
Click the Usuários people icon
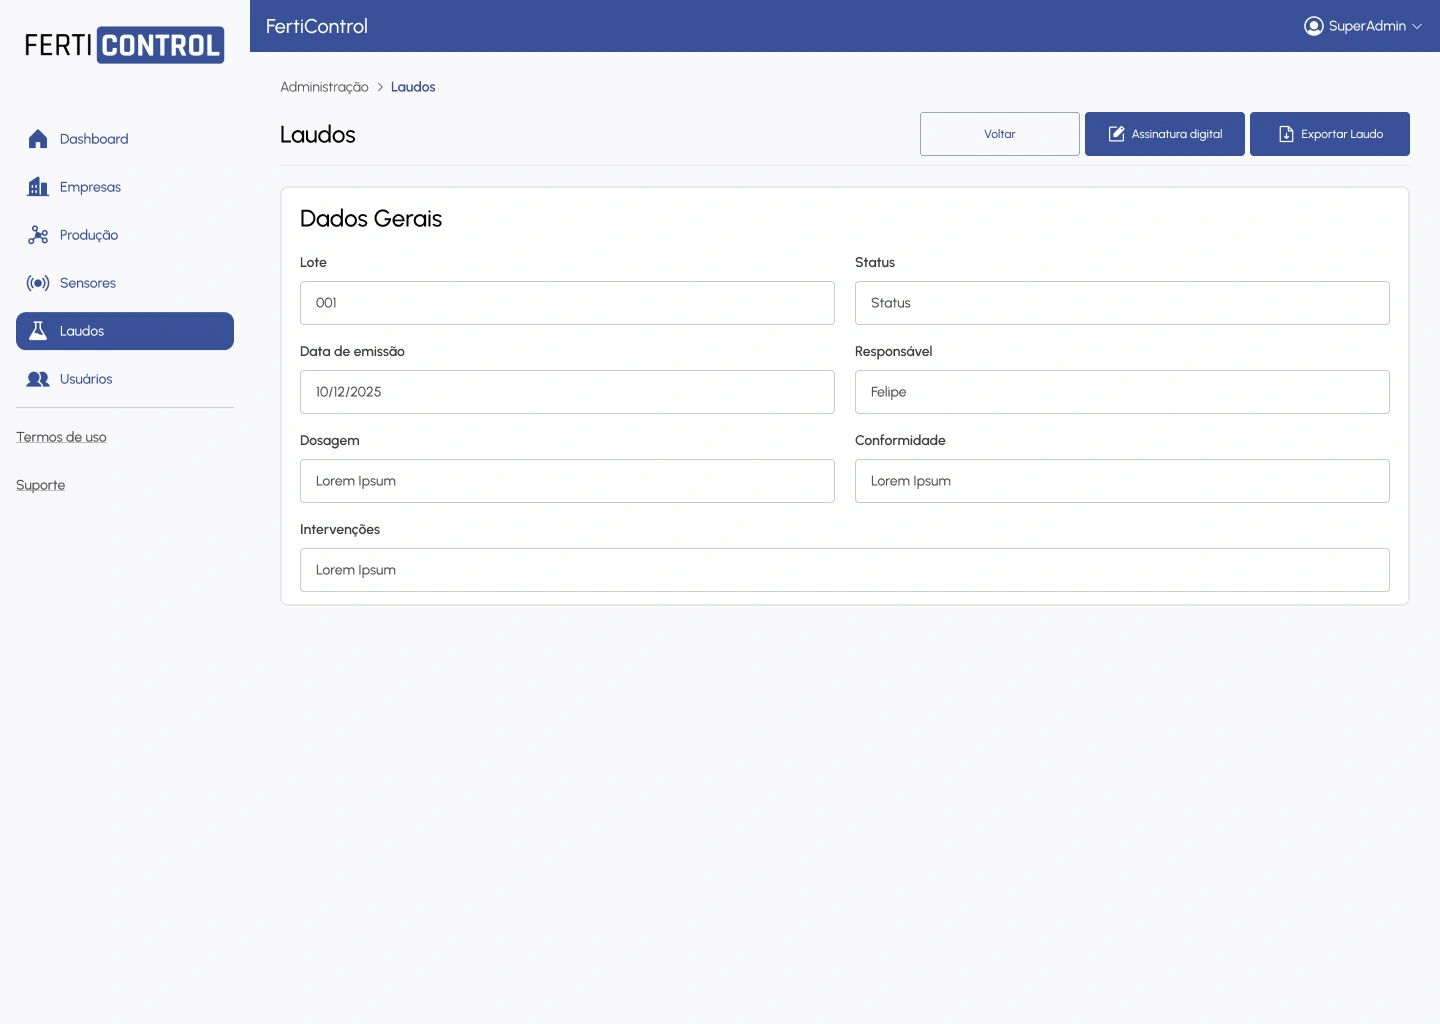pyautogui.click(x=38, y=379)
